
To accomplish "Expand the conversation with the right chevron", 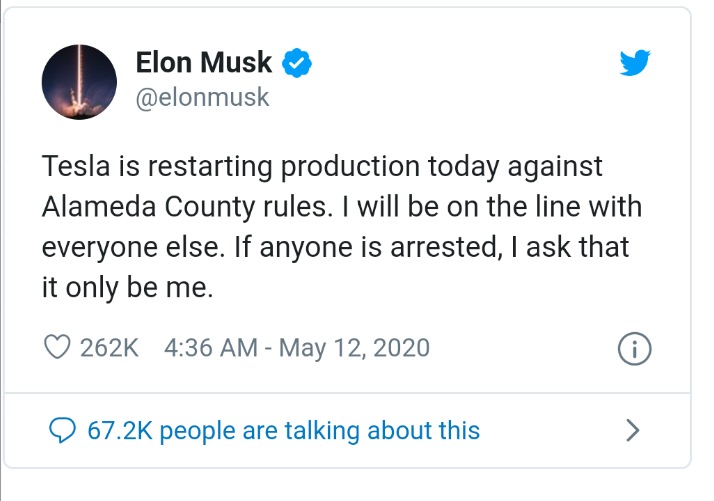I will click(632, 431).
